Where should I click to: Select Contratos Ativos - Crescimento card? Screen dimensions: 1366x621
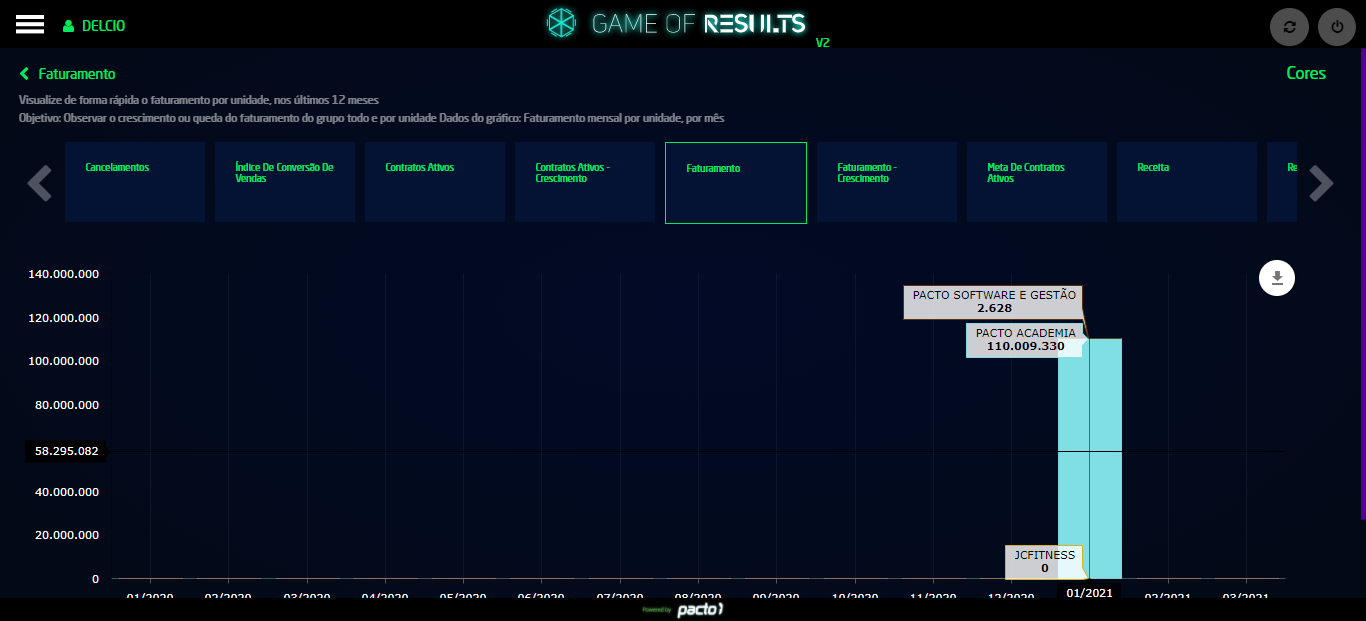coord(585,182)
